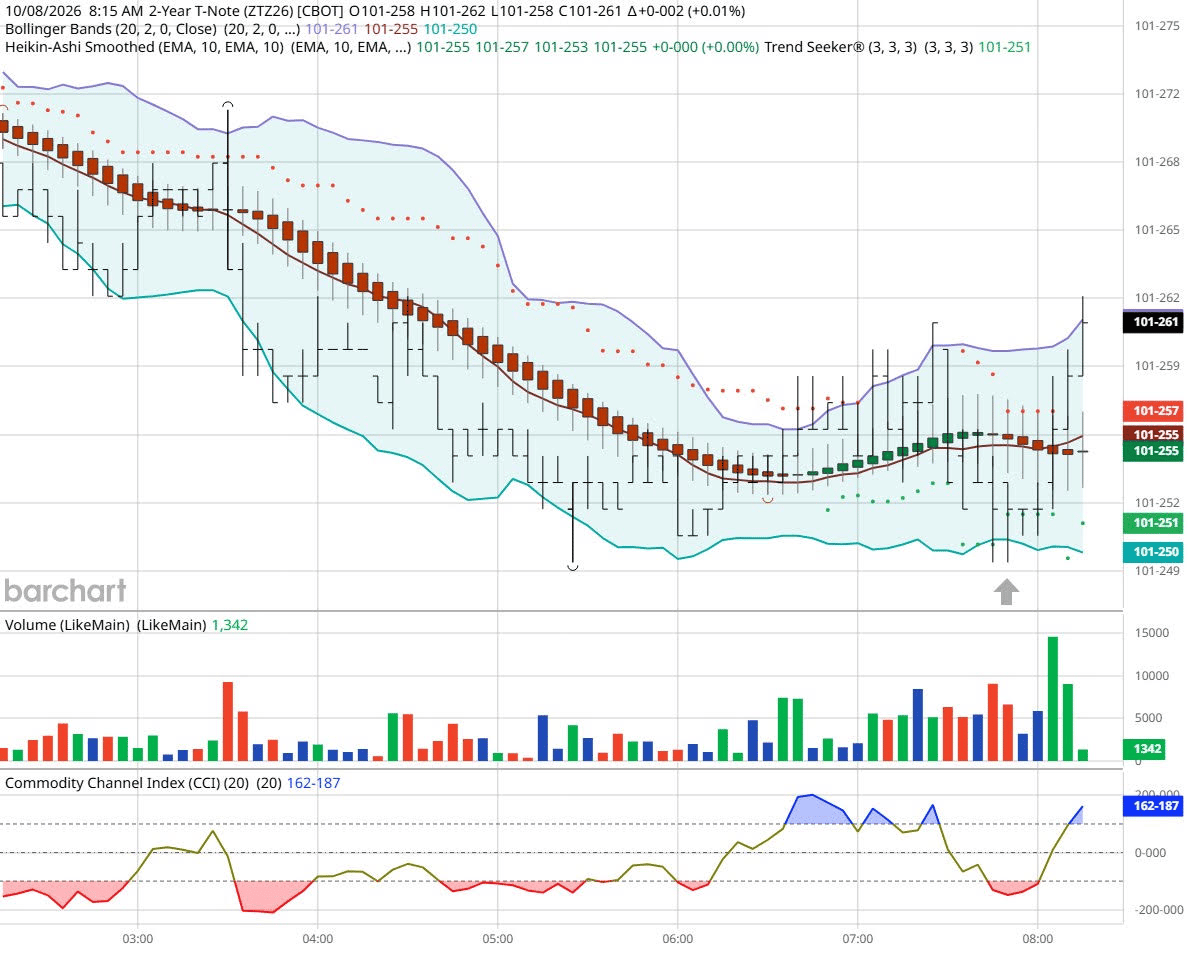
Task: Click the 101-268 price axis label
Action: 1156,162
